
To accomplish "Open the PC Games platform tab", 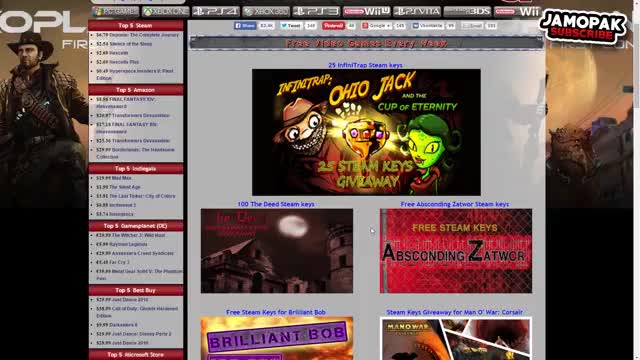I will (x=116, y=11).
